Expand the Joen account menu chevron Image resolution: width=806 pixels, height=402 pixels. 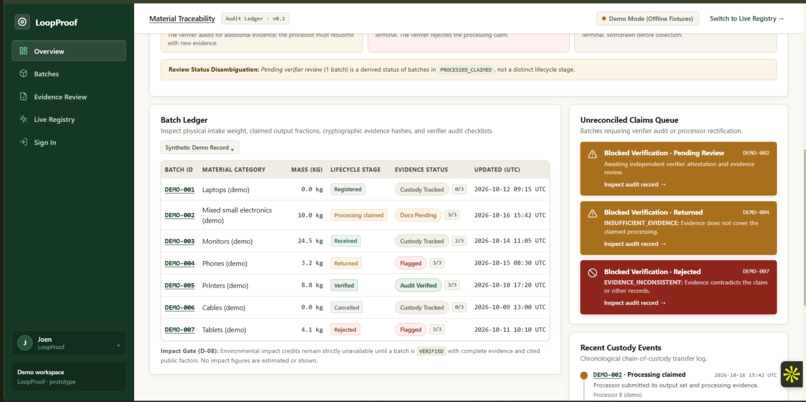118,345
